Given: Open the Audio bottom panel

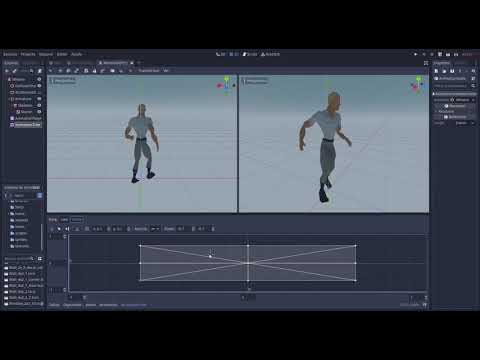Looking at the screenshot, I should coord(90,305).
